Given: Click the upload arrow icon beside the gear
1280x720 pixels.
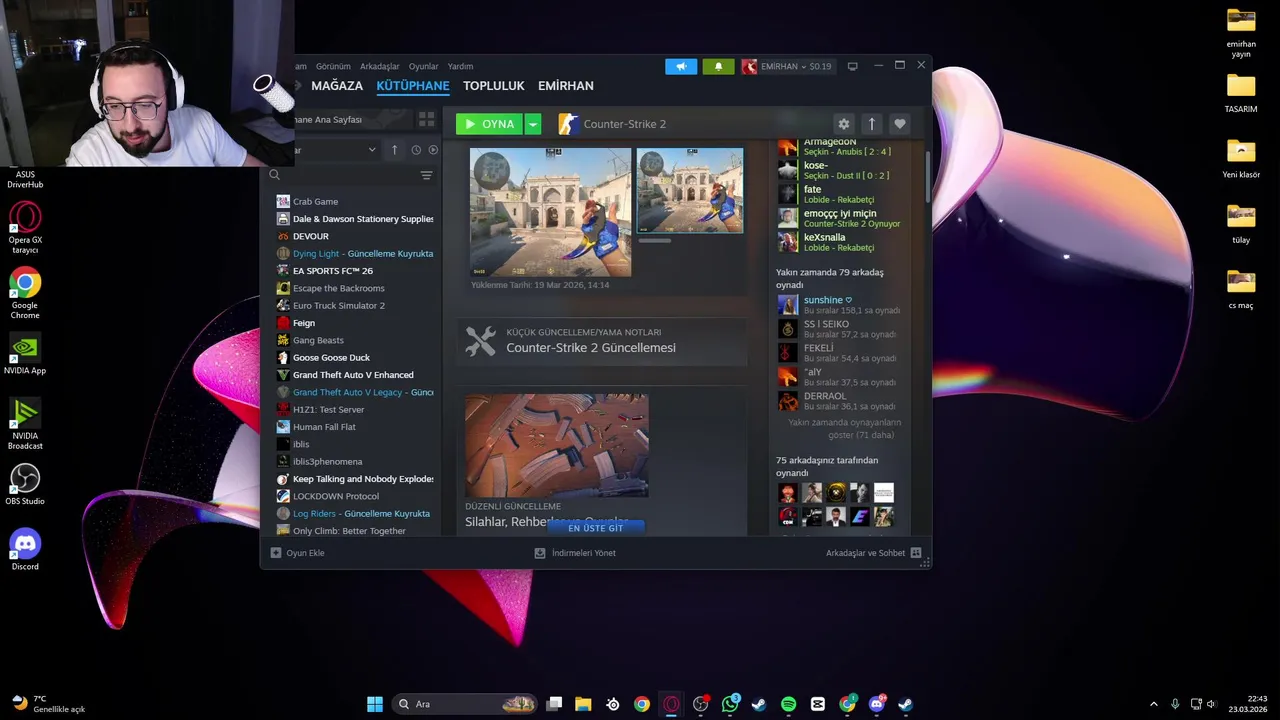Looking at the screenshot, I should [x=871, y=124].
